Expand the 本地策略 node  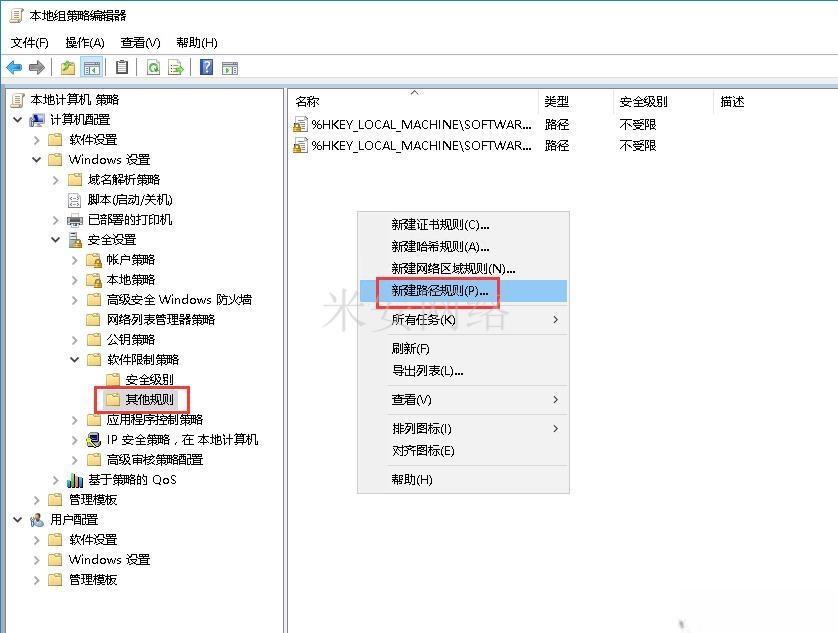(75, 280)
